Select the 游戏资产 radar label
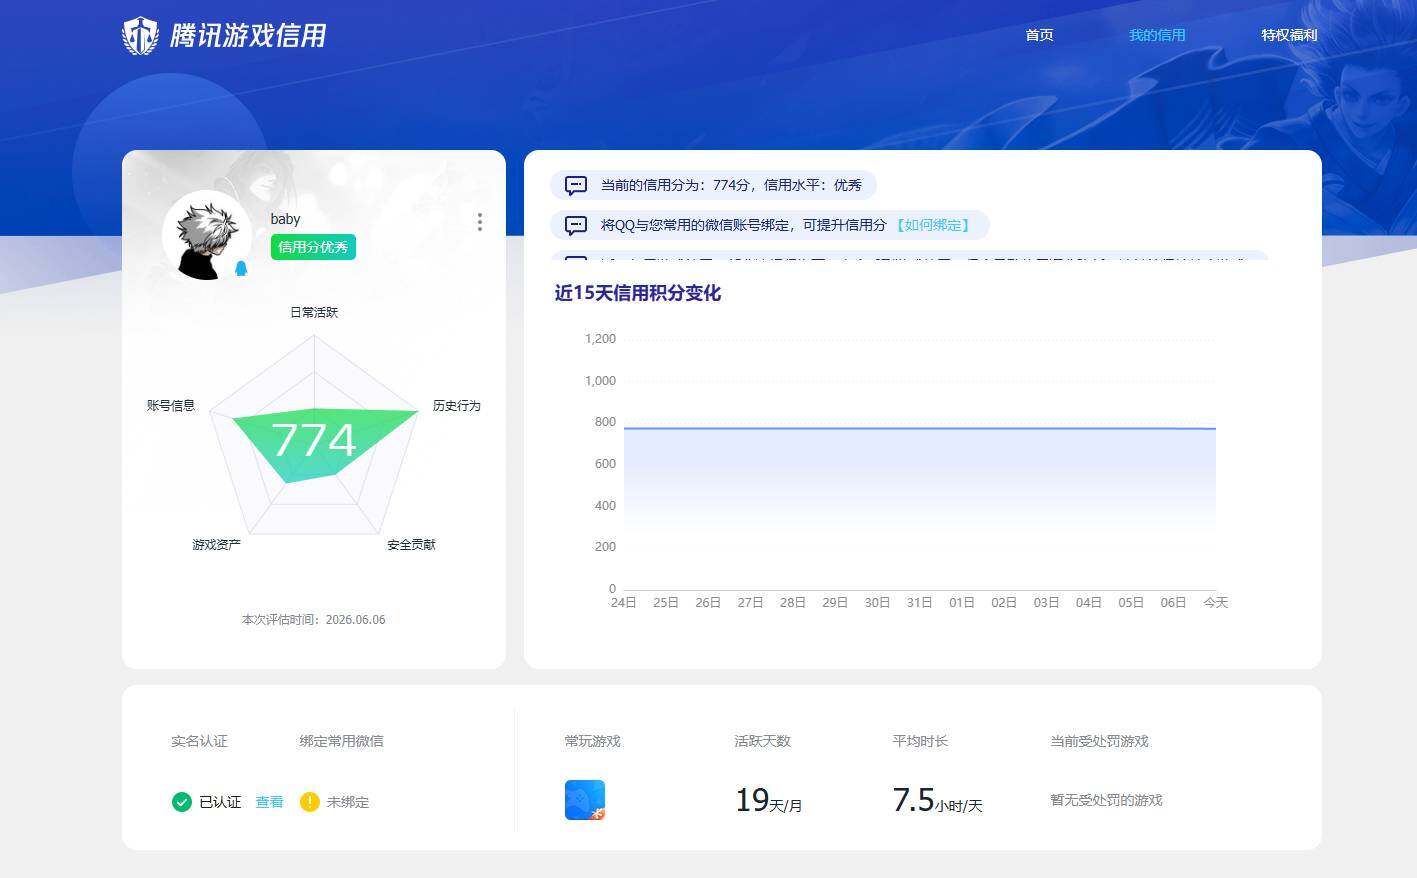1417x878 pixels. point(216,544)
